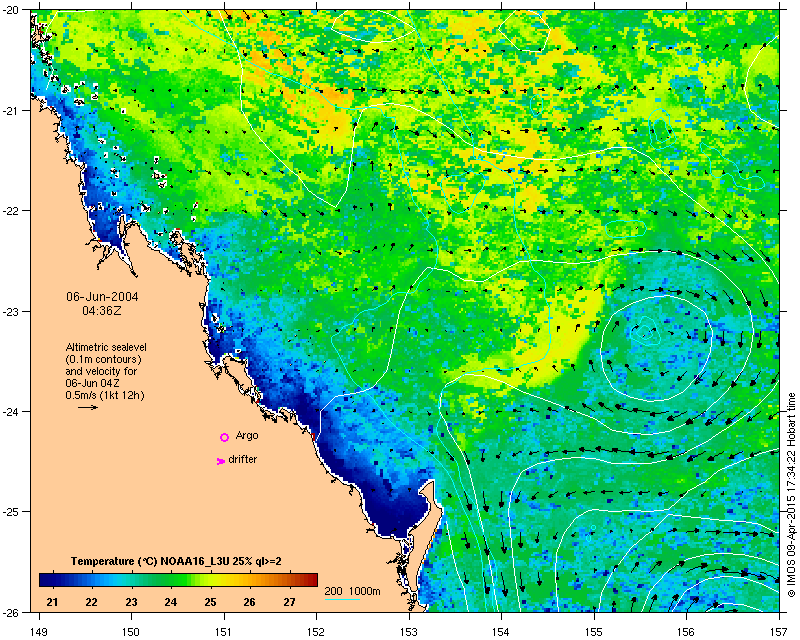Click the date text 06-Jun-2004
This screenshot has width=800, height=640.
point(102,297)
